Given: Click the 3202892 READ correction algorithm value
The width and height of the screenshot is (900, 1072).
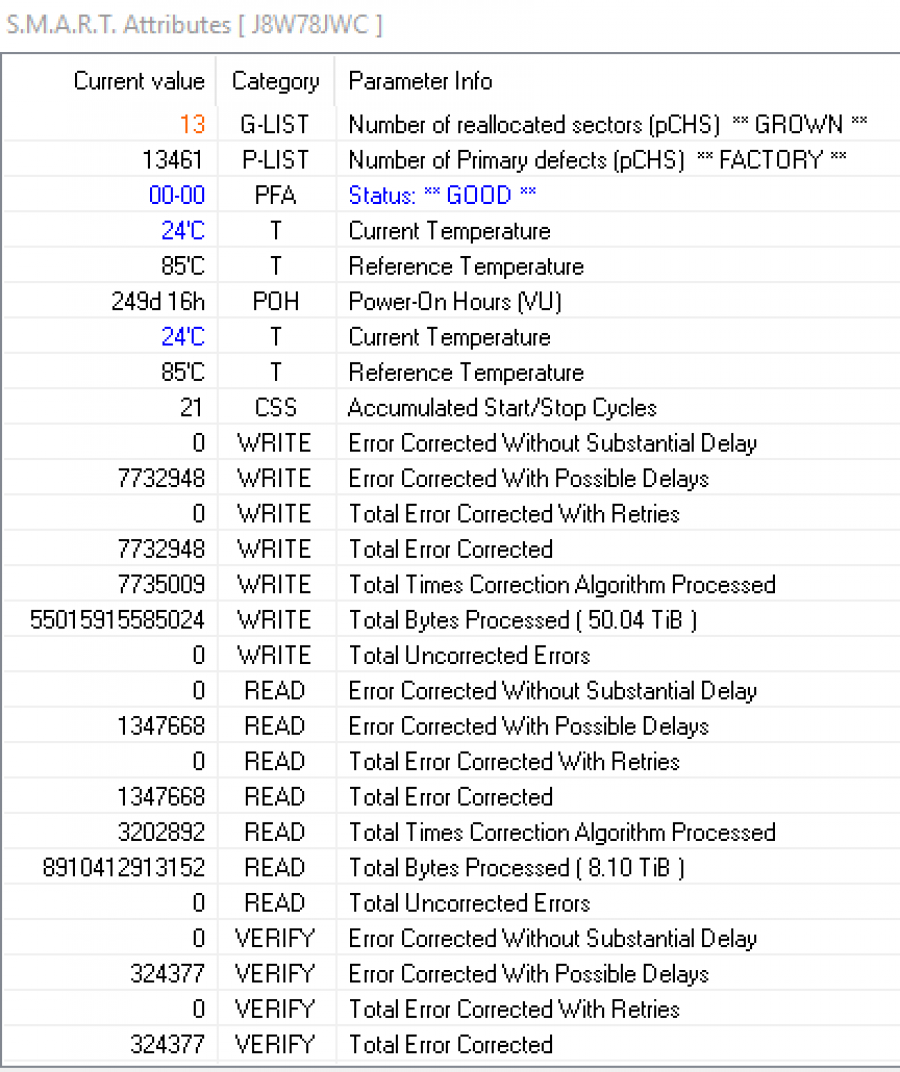Looking at the screenshot, I should [x=164, y=833].
